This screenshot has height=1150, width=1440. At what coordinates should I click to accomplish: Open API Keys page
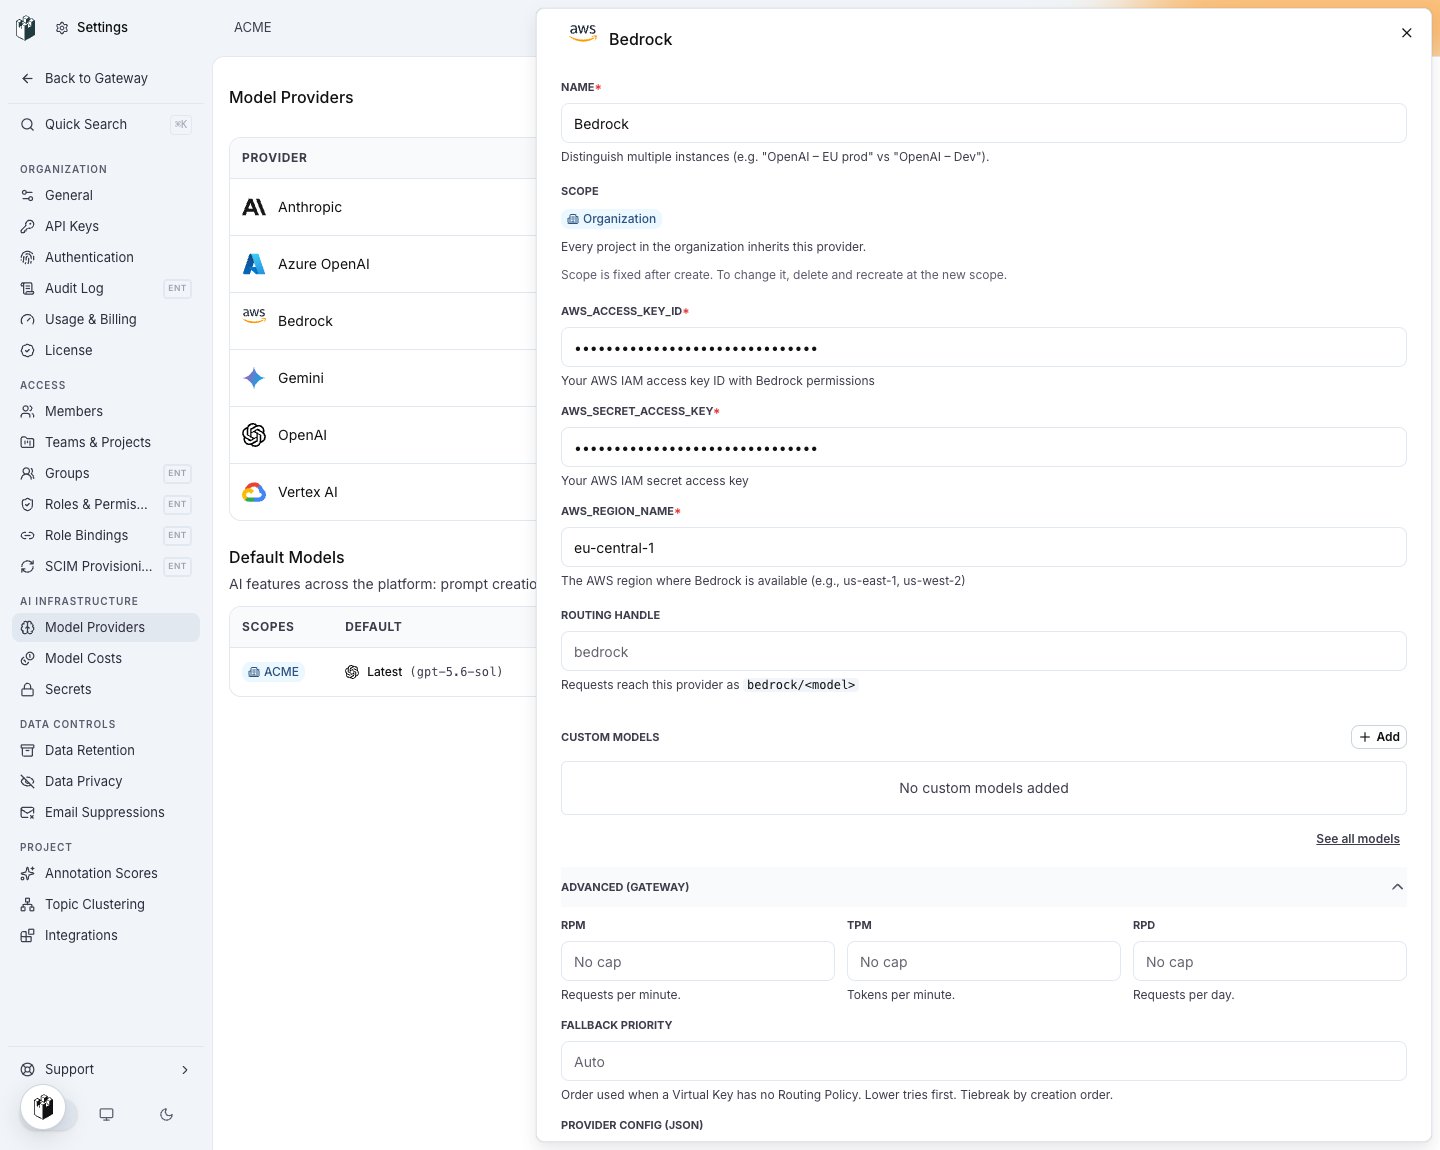106,226
